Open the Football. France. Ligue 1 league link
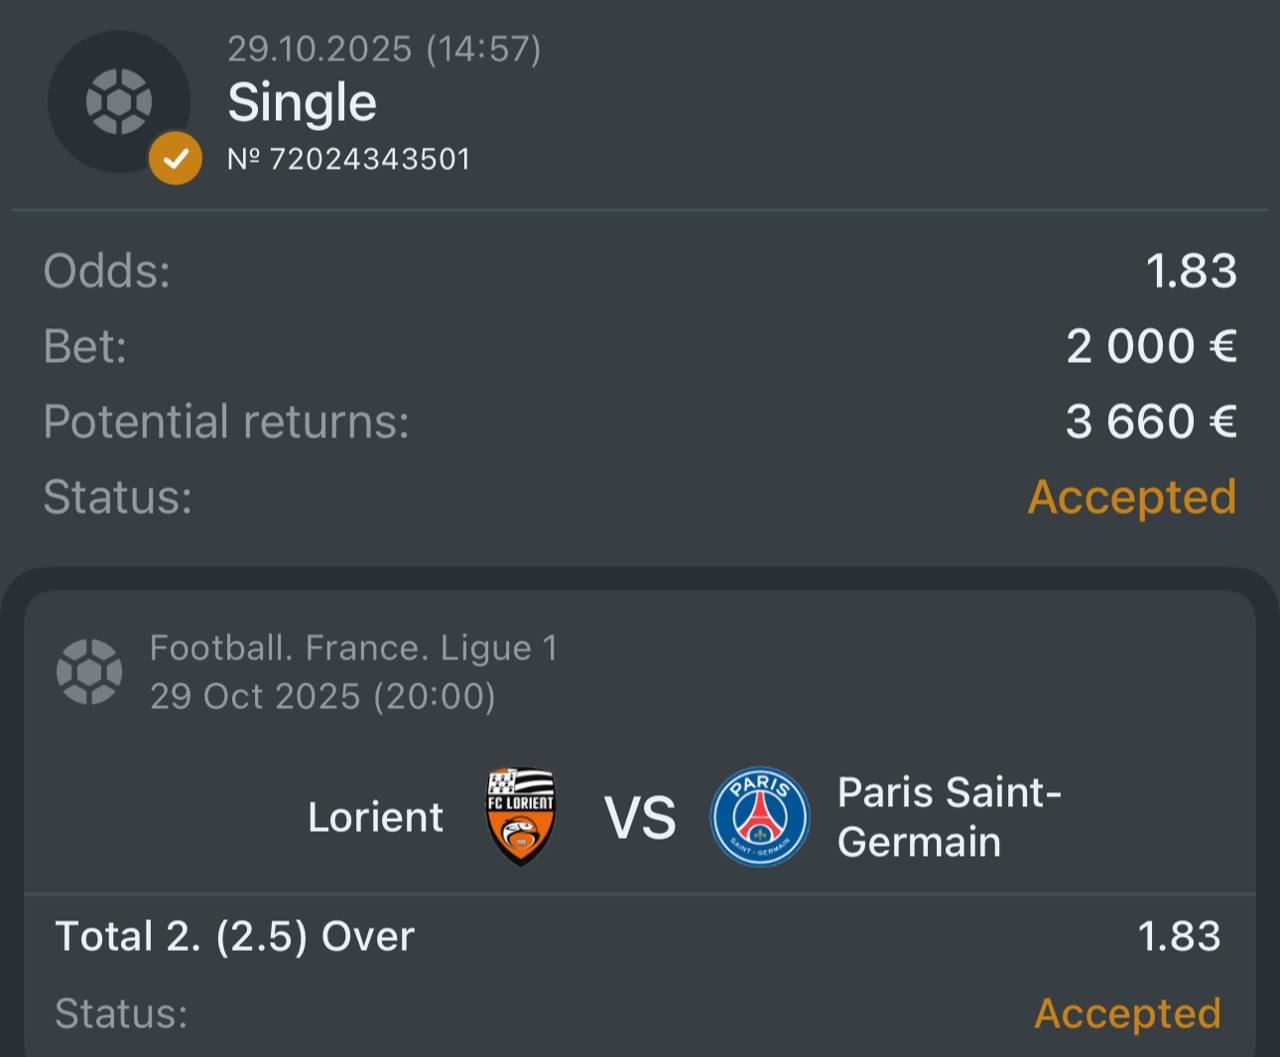The width and height of the screenshot is (1280, 1057). [x=353, y=648]
